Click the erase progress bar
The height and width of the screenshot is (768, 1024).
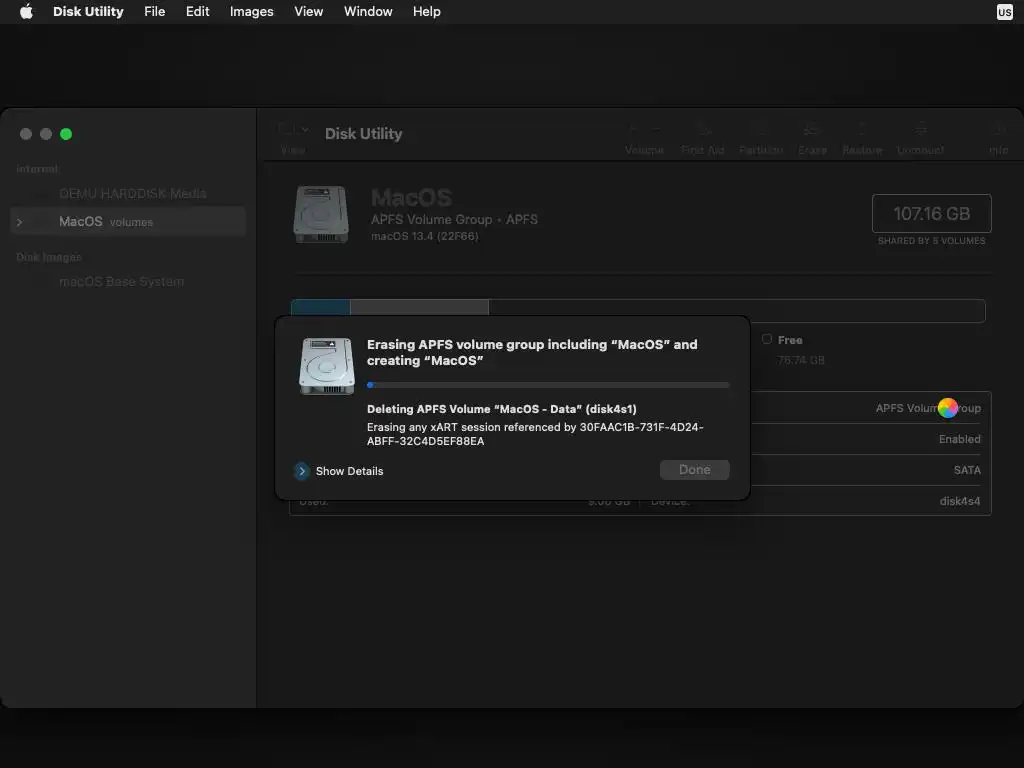coord(548,385)
